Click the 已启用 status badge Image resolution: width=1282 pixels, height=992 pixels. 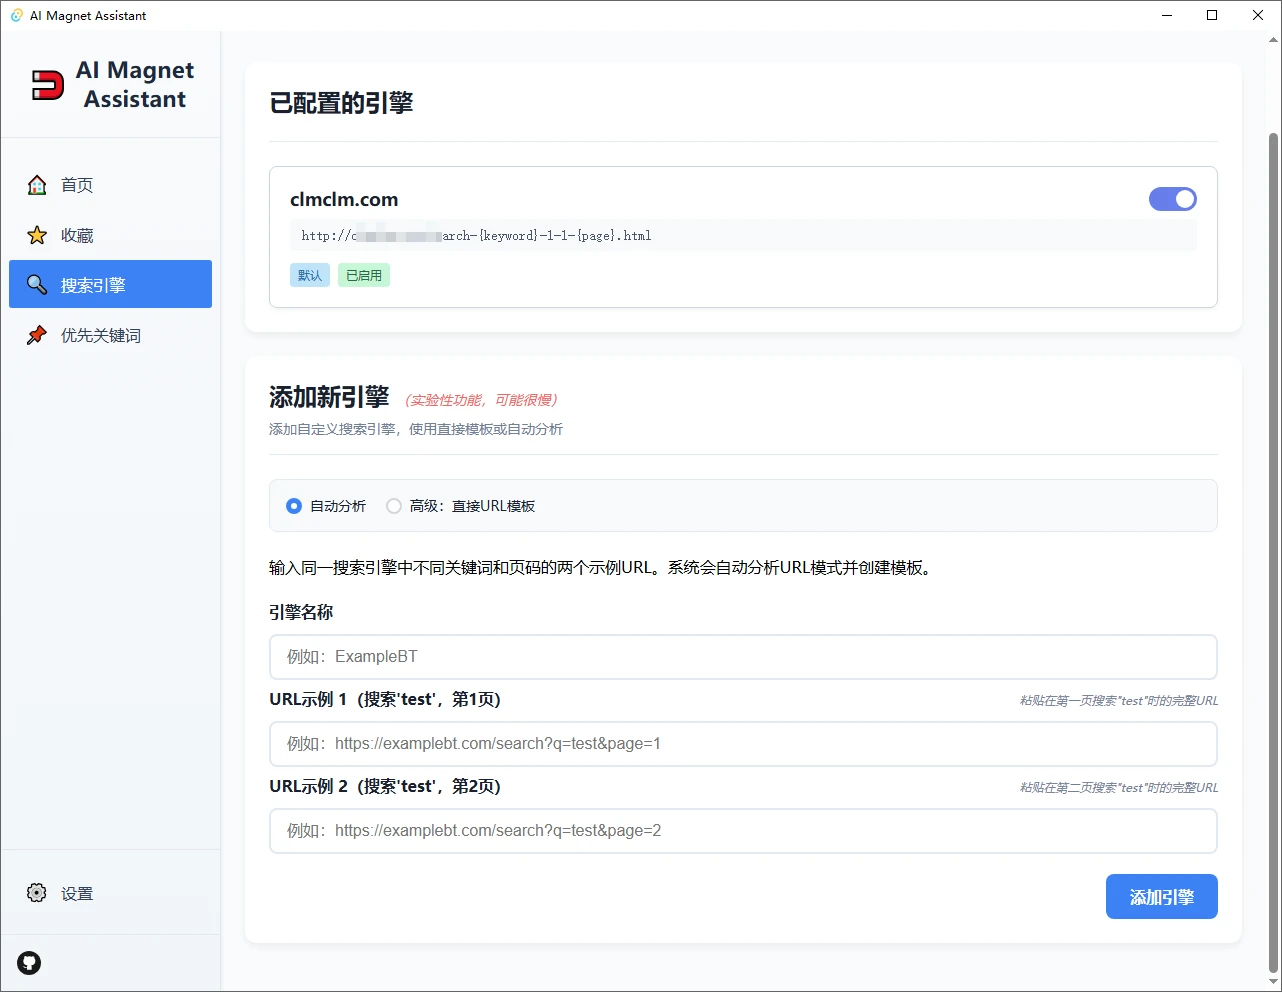point(363,275)
